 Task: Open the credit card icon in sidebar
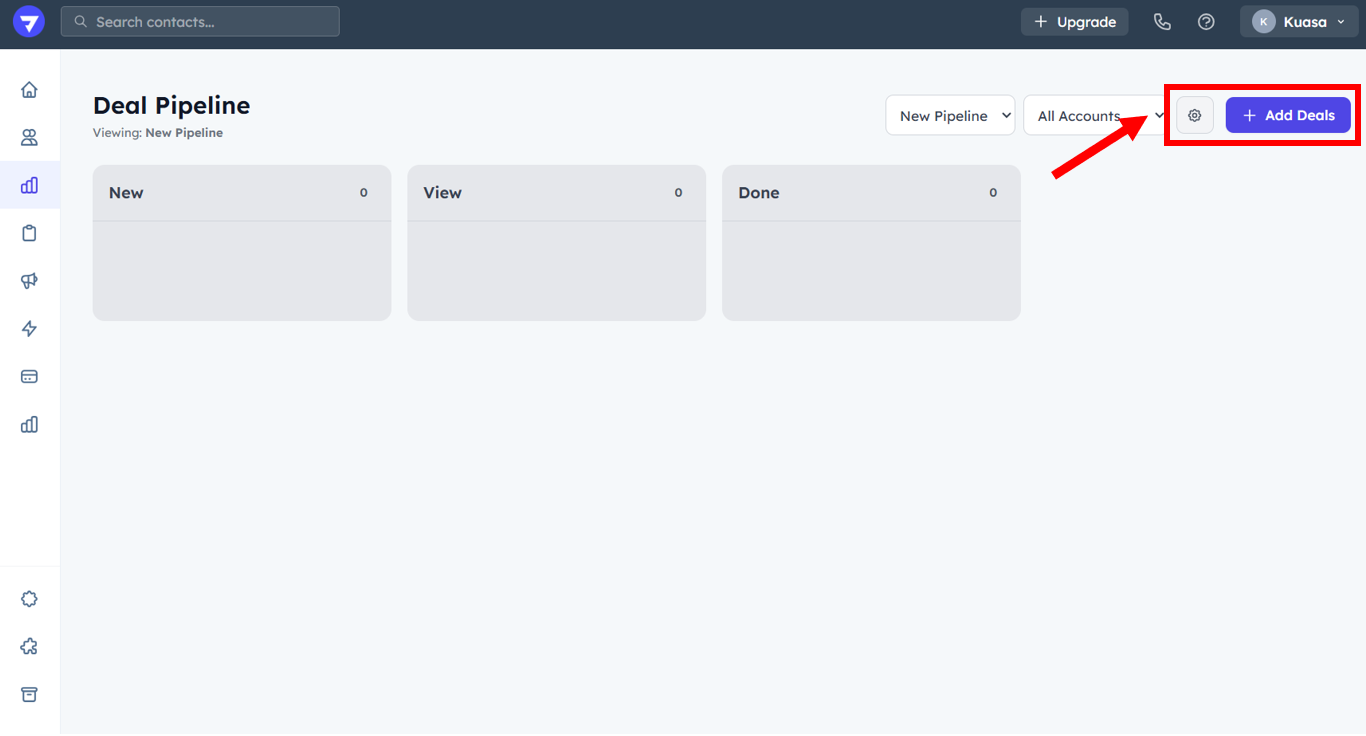tap(29, 377)
